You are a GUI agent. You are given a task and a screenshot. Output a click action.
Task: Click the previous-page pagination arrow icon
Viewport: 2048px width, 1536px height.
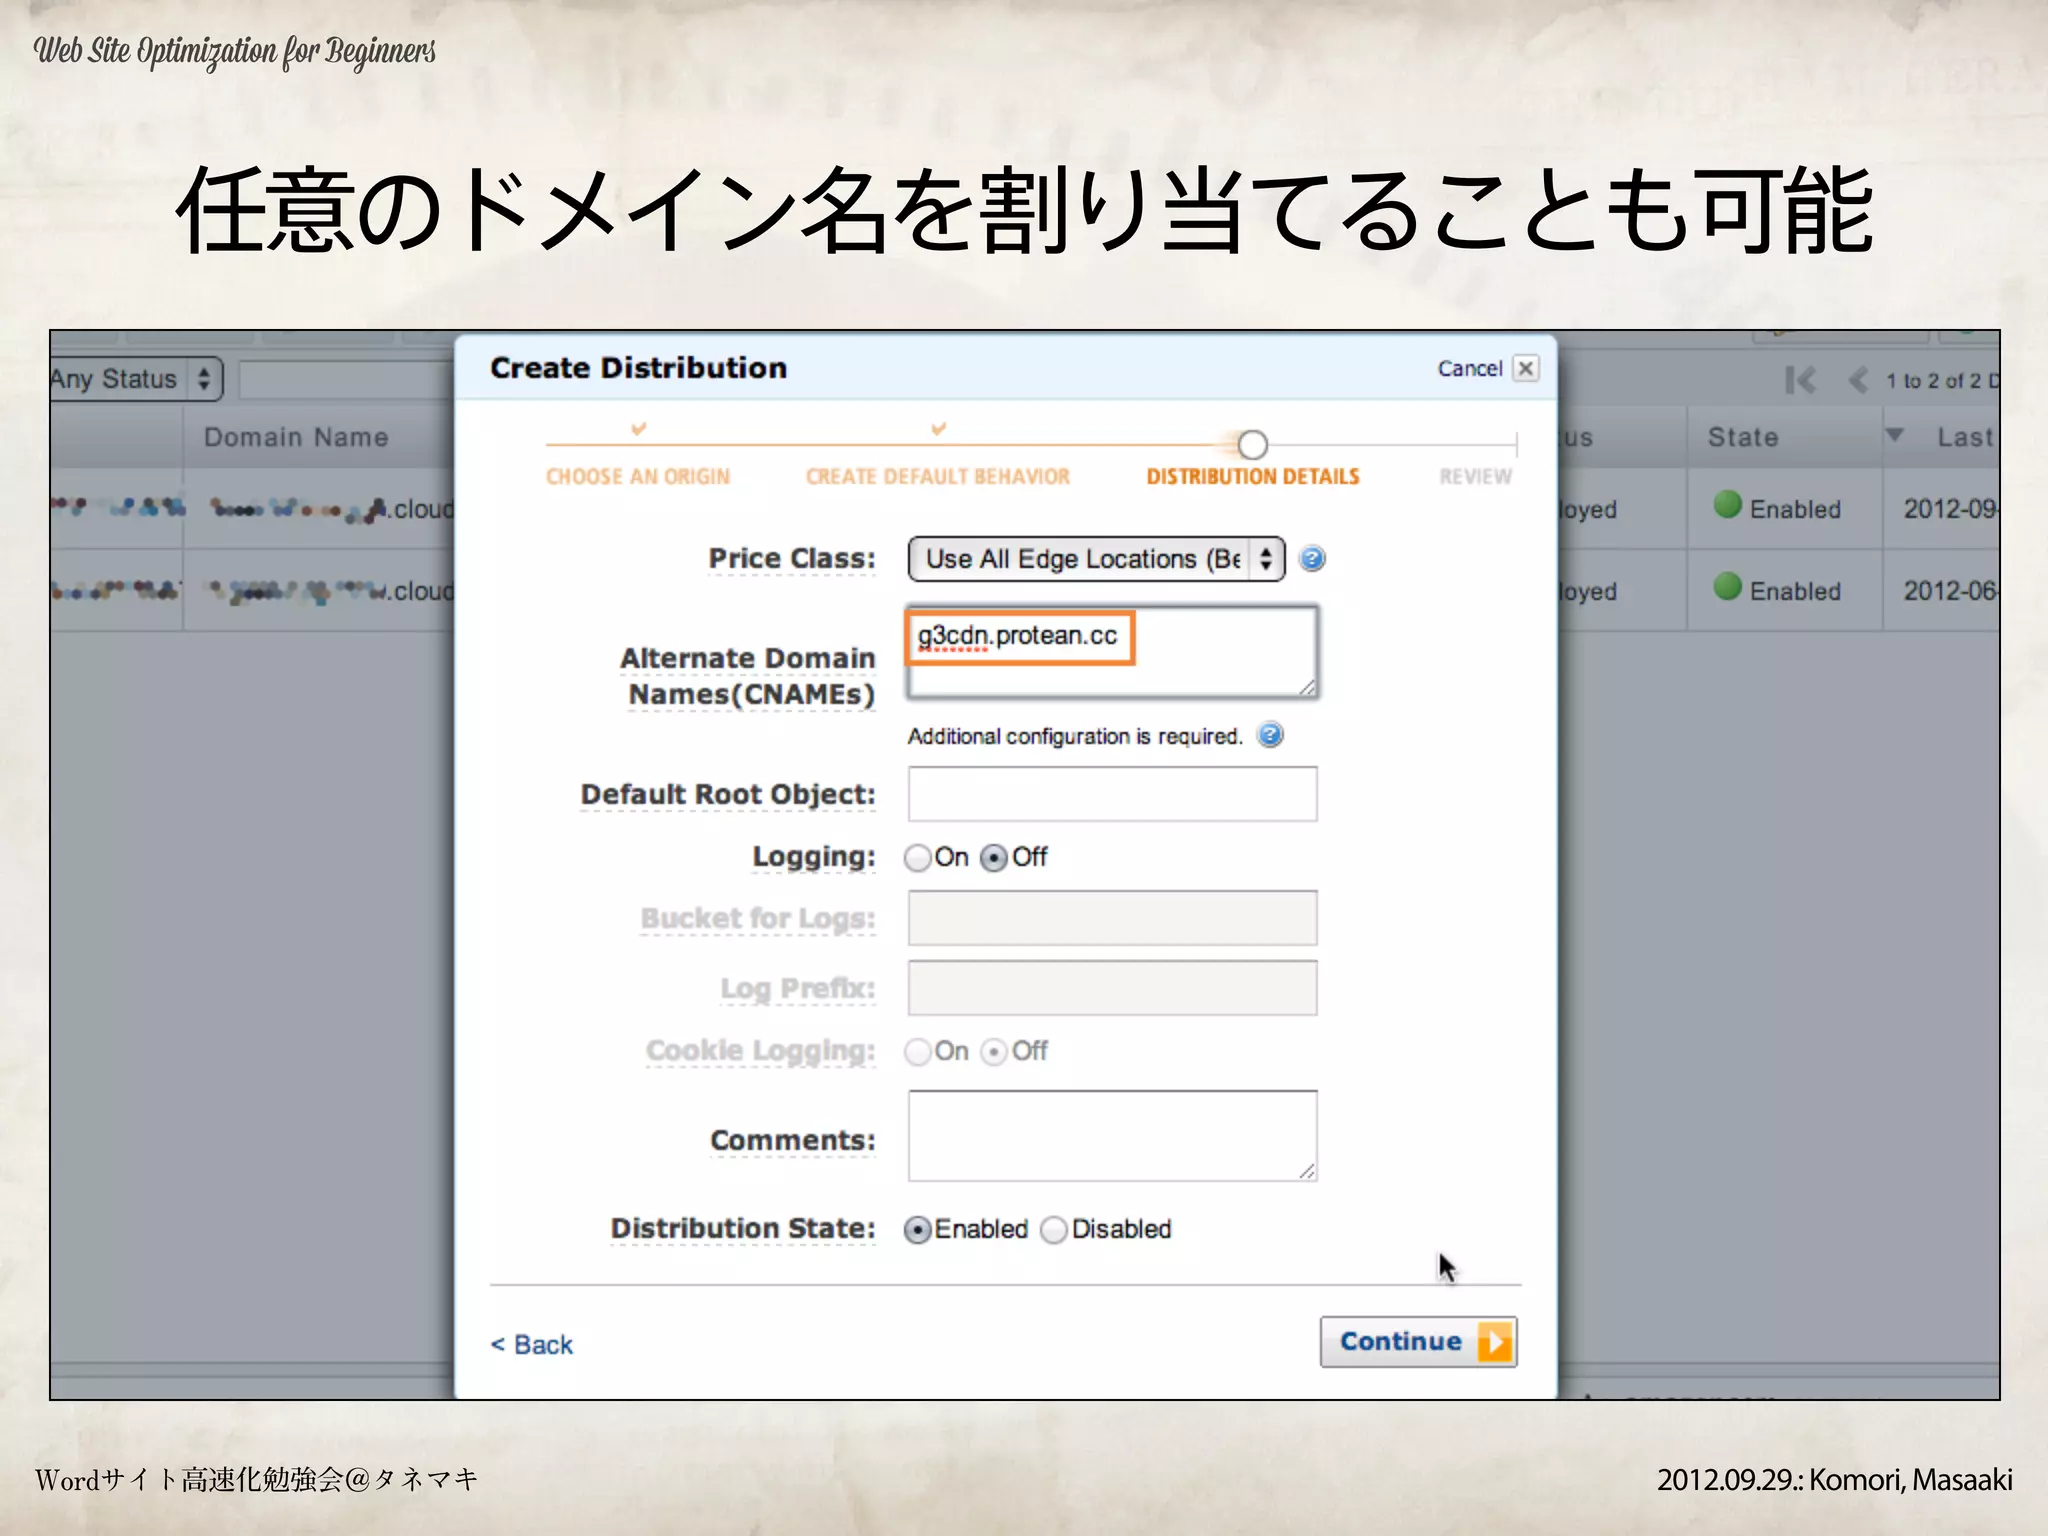(x=1858, y=380)
